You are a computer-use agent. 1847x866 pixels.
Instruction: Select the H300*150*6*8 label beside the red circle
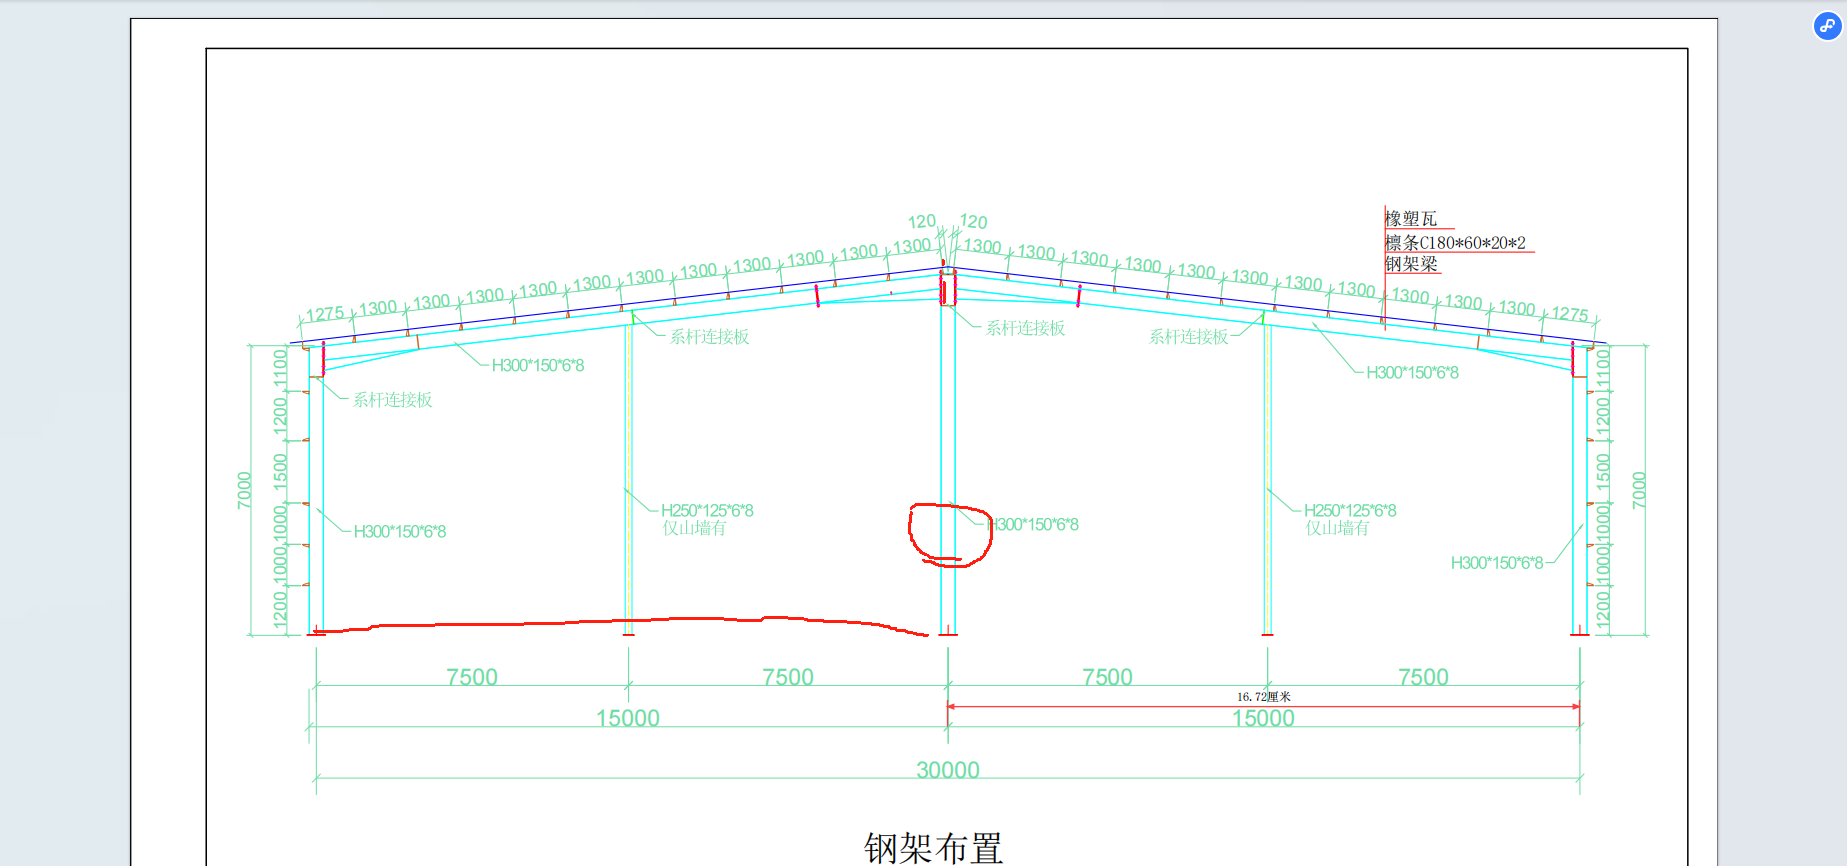1033,524
